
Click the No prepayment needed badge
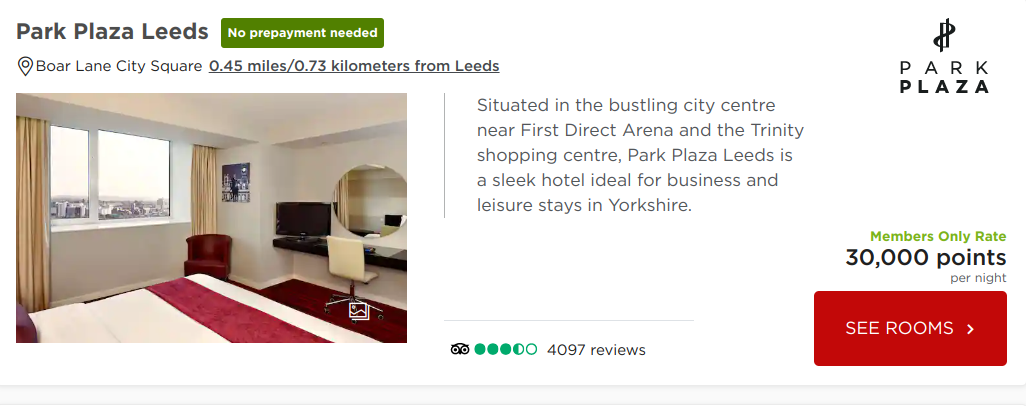click(x=302, y=33)
